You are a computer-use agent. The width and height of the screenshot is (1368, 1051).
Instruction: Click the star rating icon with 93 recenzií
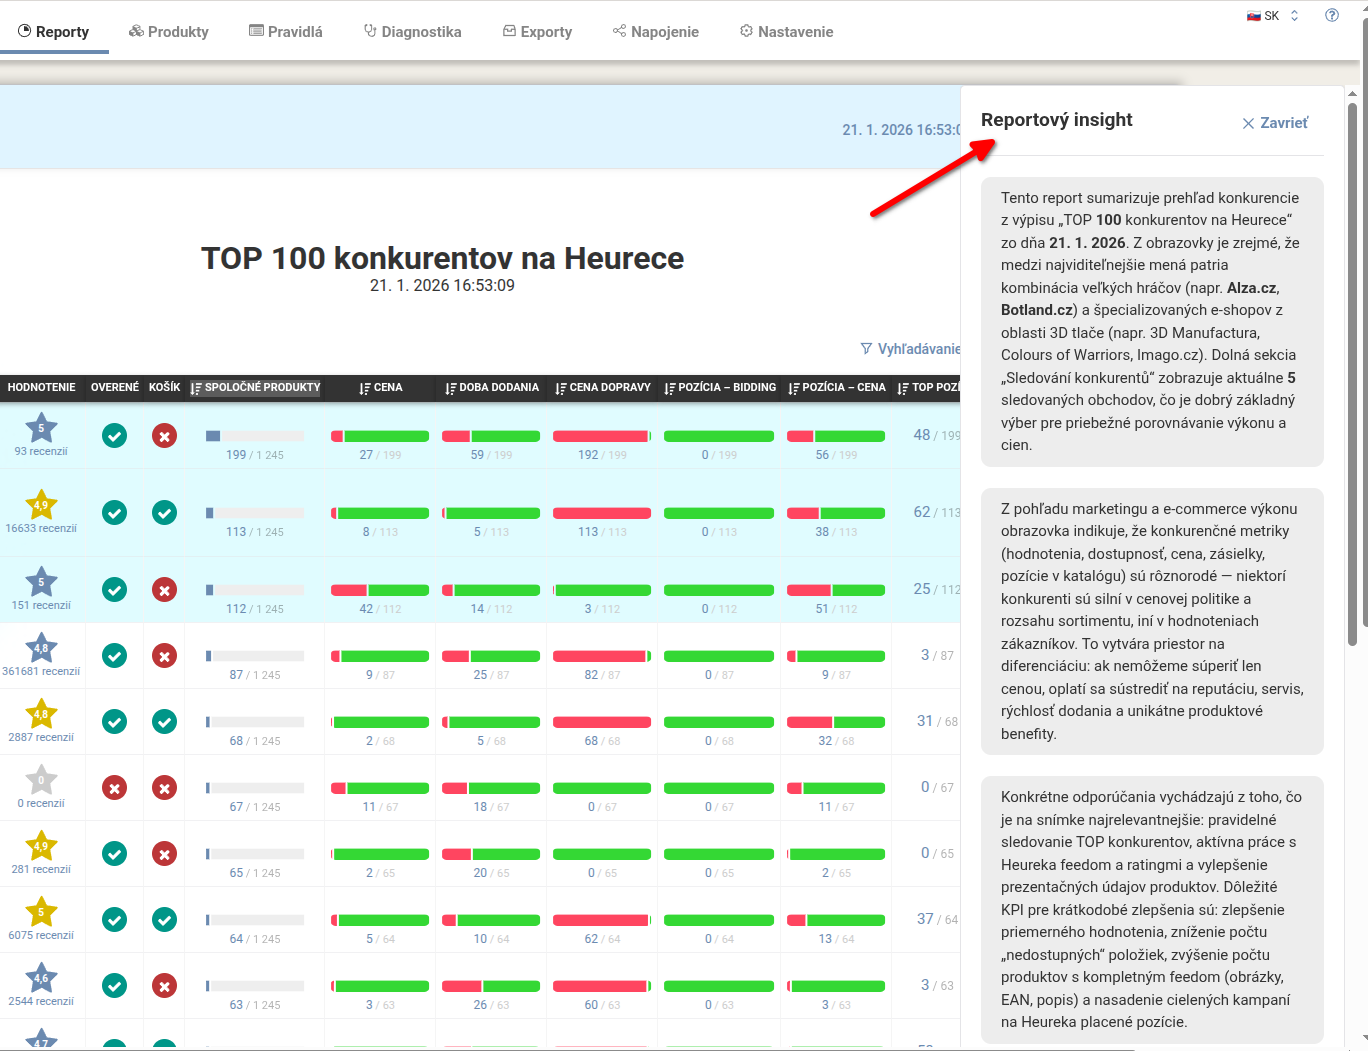coord(41,428)
